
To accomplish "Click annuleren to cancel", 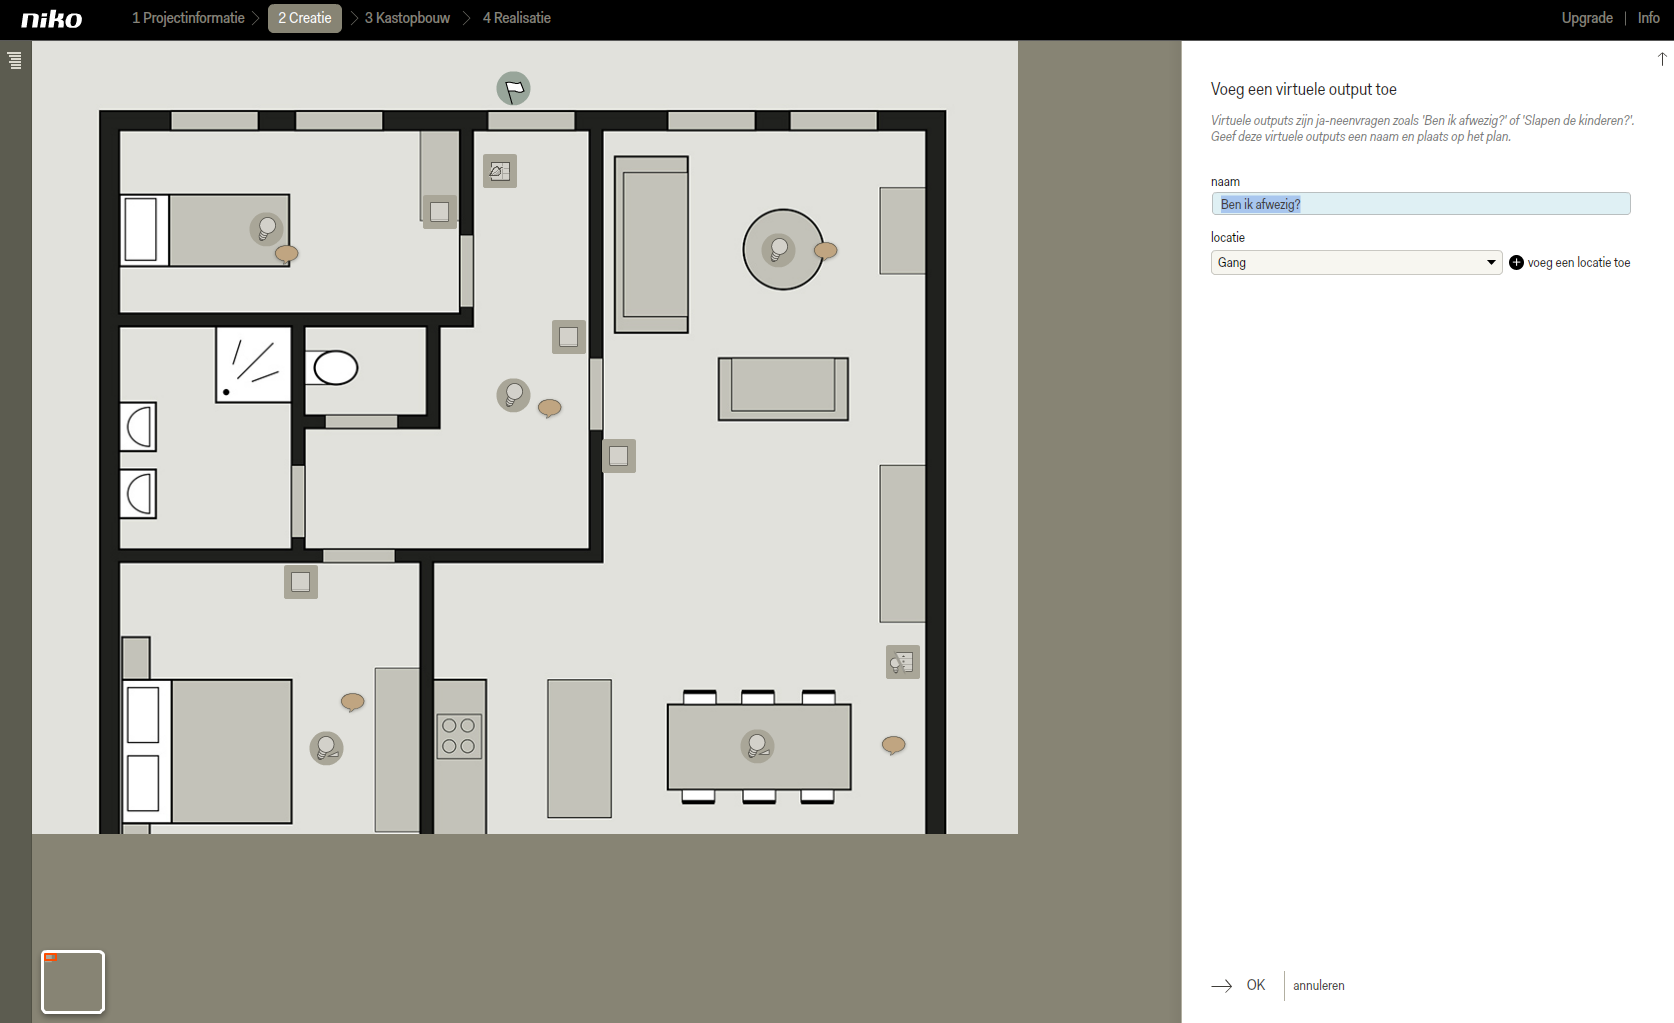I will click(1319, 986).
